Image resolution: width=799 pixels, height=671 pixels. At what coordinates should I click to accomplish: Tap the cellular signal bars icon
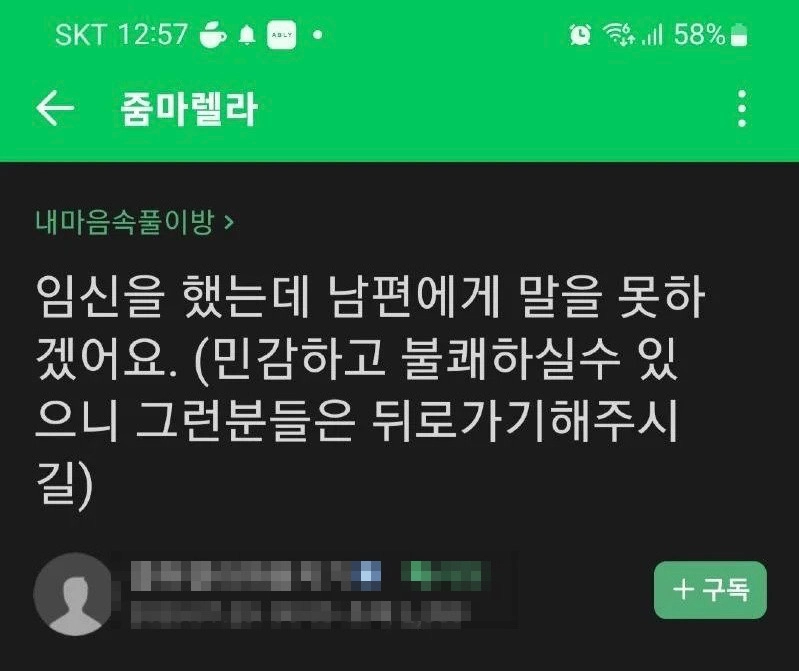pyautogui.click(x=652, y=35)
